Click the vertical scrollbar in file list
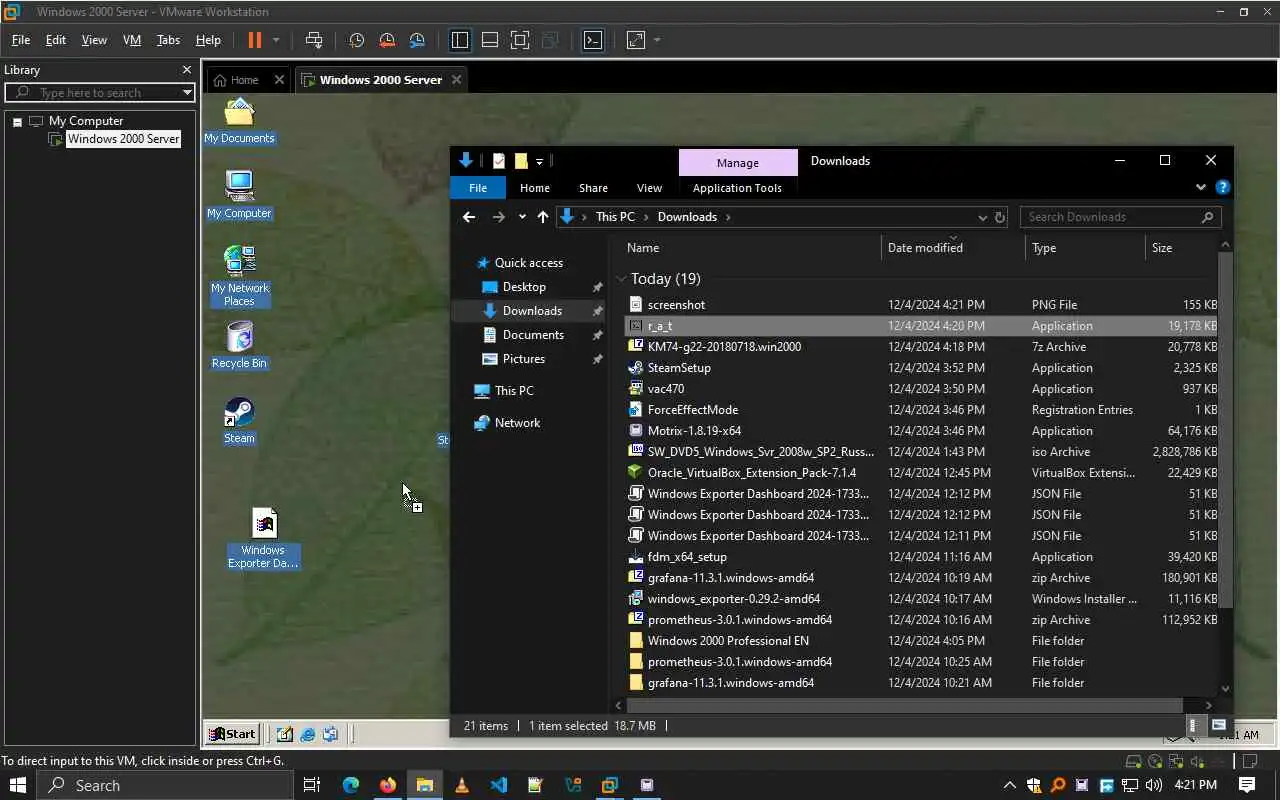The height and width of the screenshot is (800, 1280). (1226, 430)
